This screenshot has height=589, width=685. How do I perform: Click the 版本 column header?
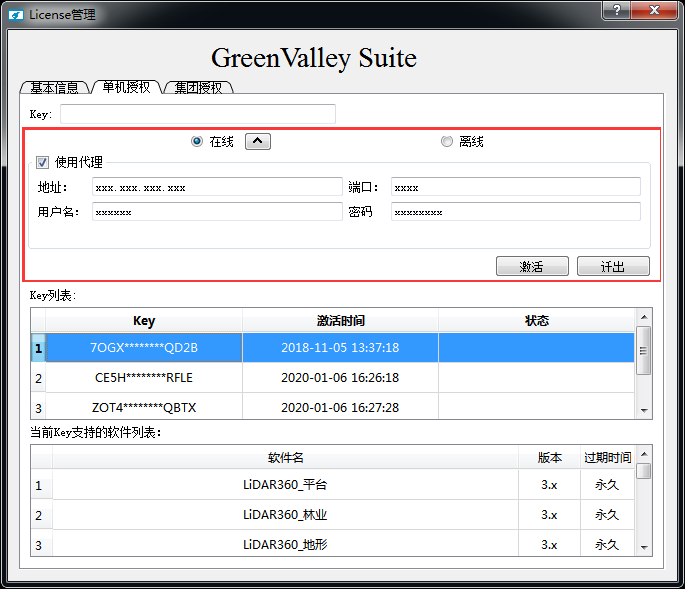coord(550,457)
